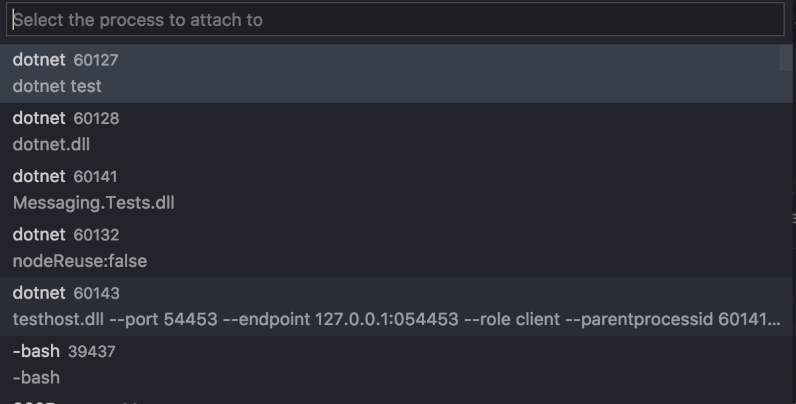This screenshot has height=404, width=796.
Task: Click the process search input field
Action: [395, 20]
